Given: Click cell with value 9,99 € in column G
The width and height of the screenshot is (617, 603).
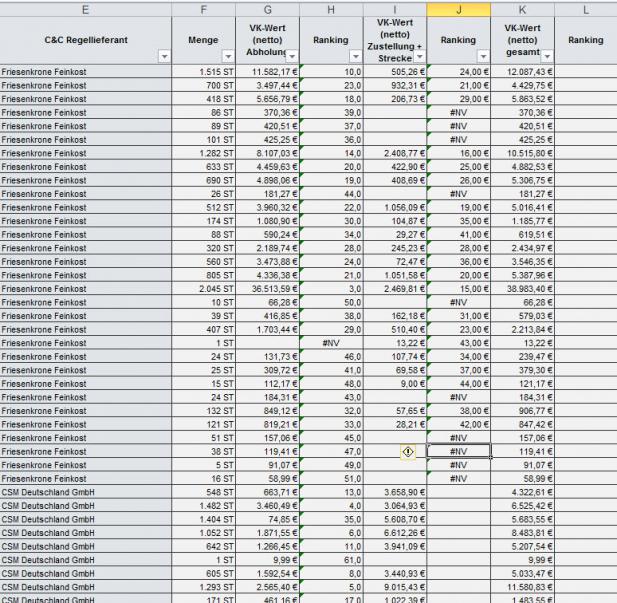Looking at the screenshot, I should coord(268,560).
